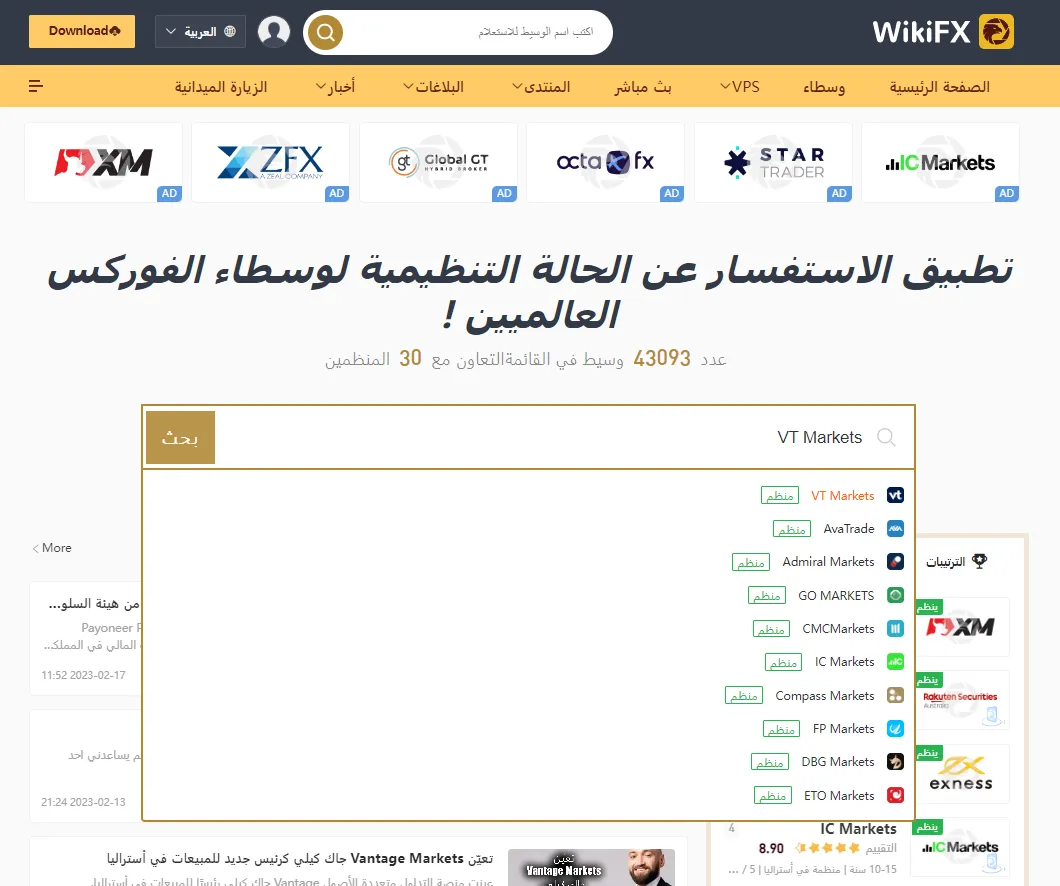Click the بحث search button

click(180, 437)
